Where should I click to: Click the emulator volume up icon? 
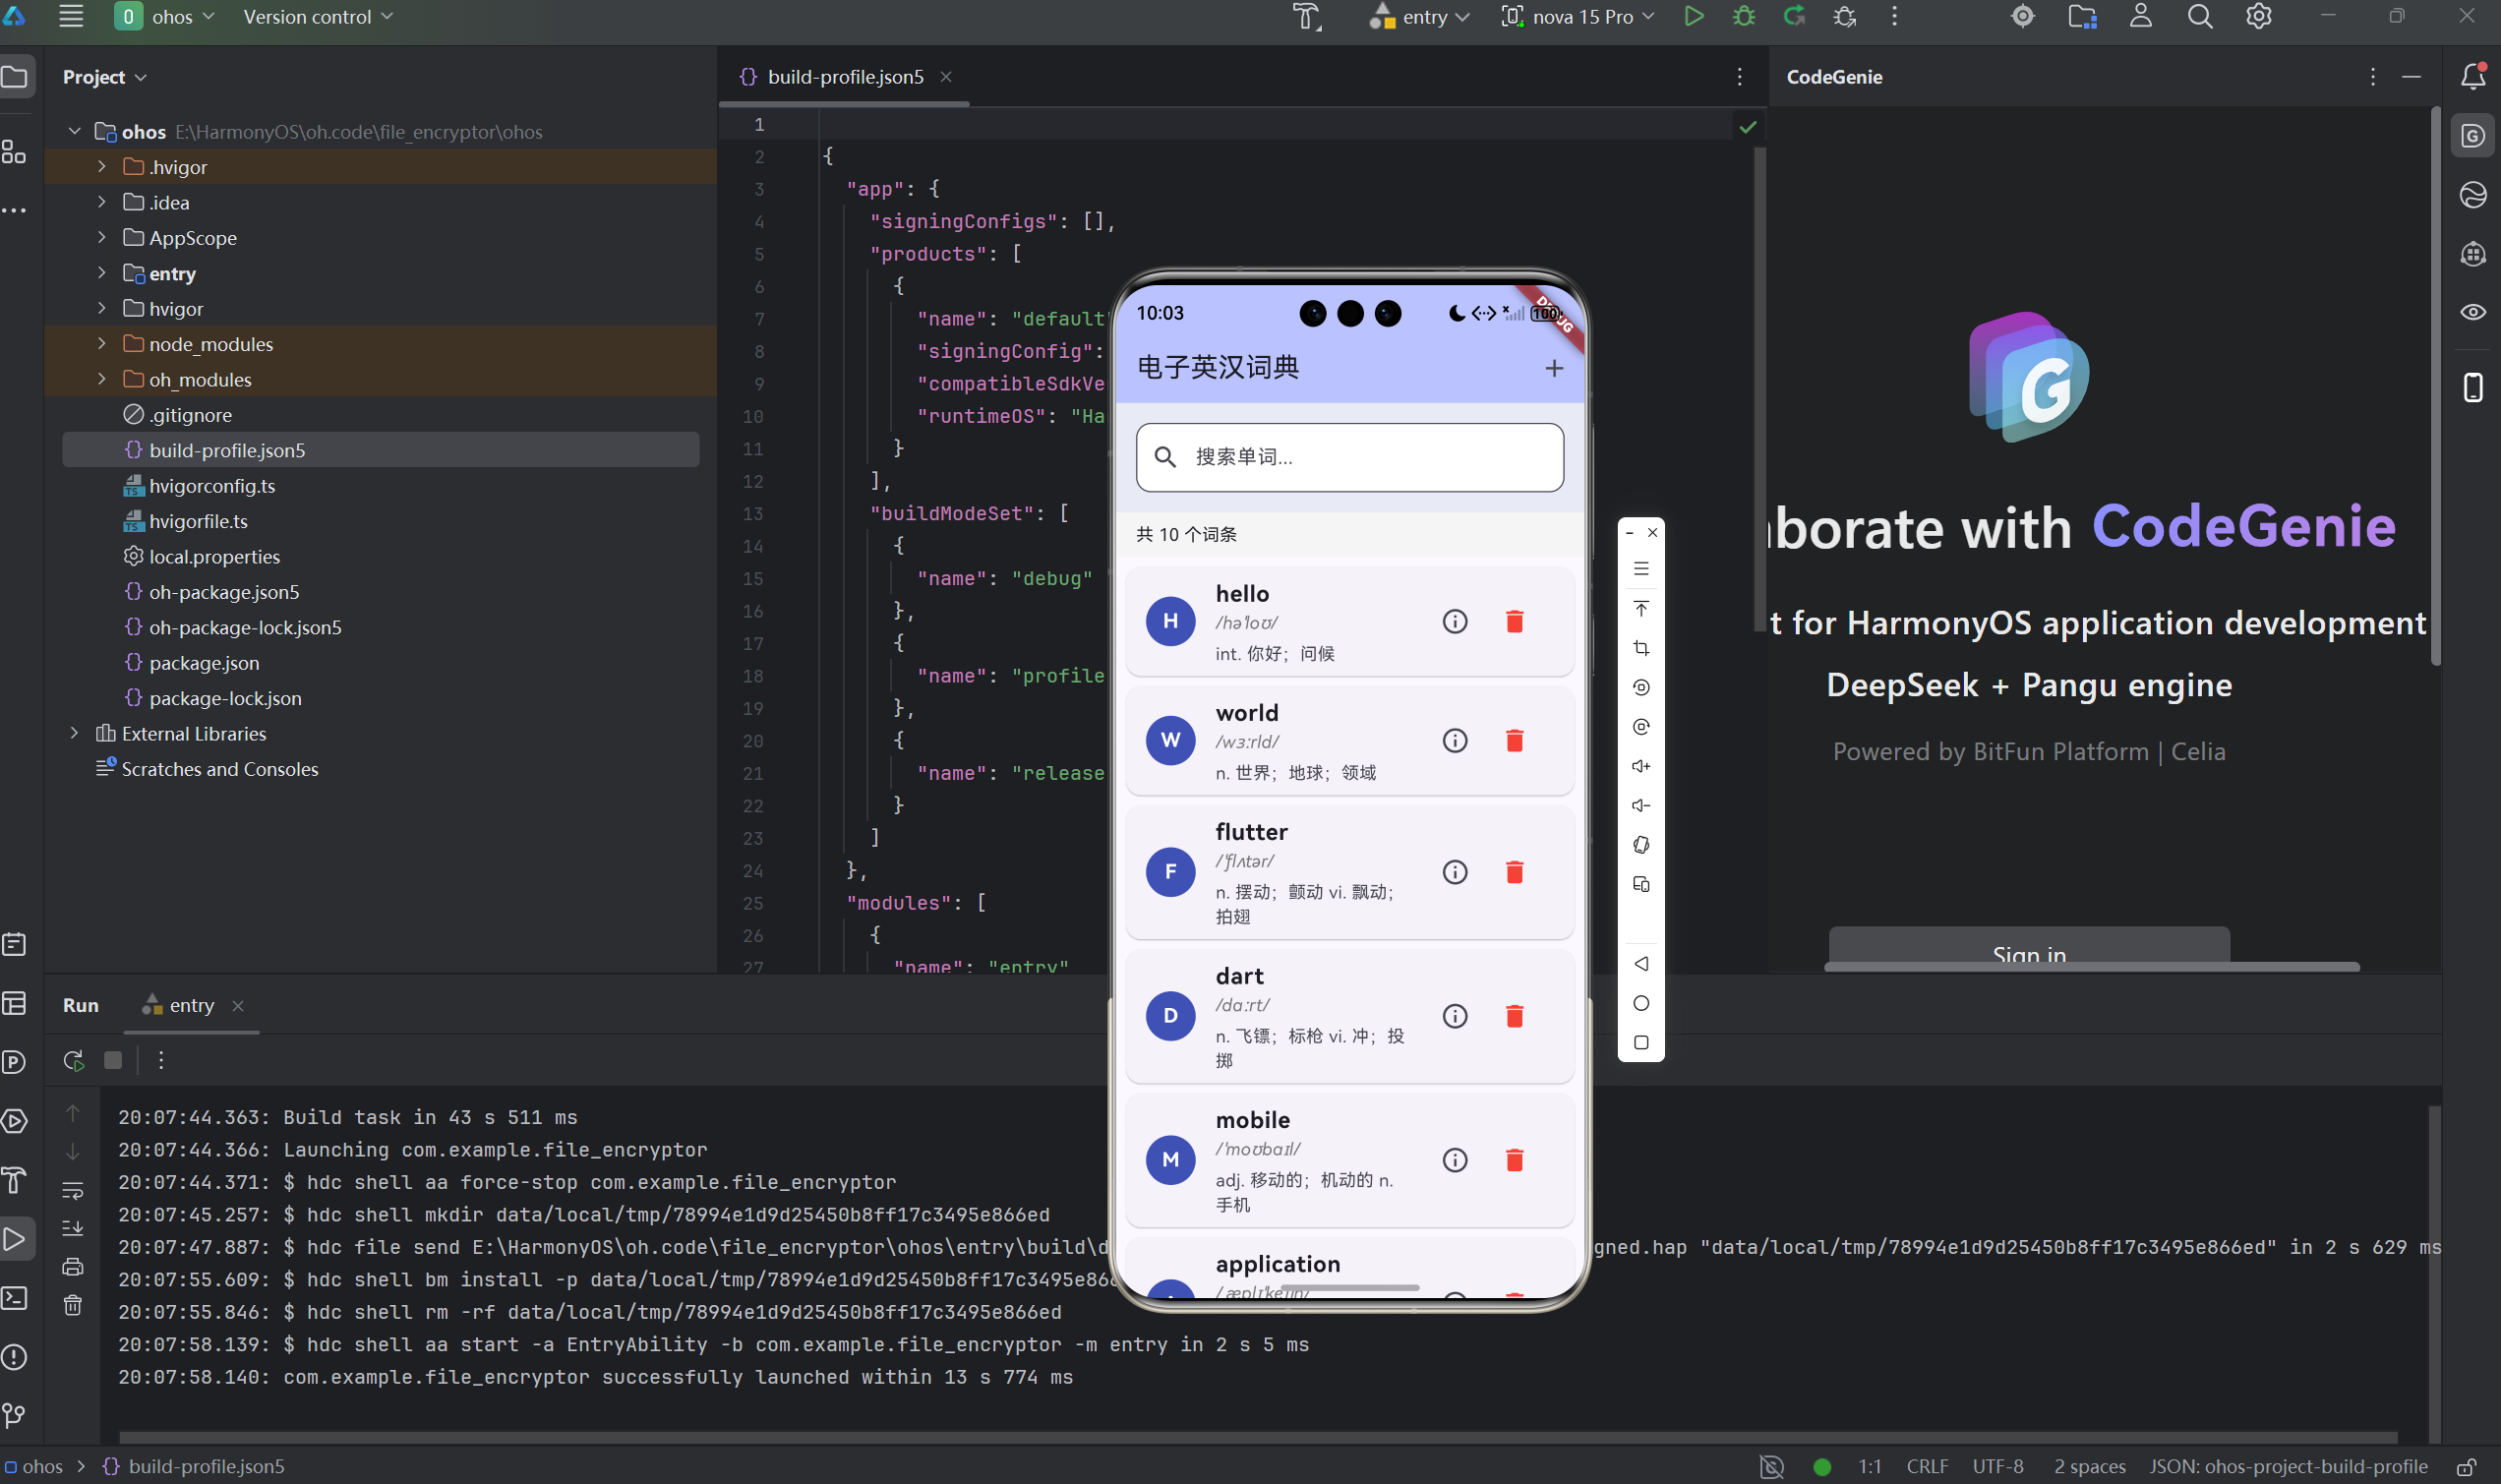pyautogui.click(x=1640, y=766)
